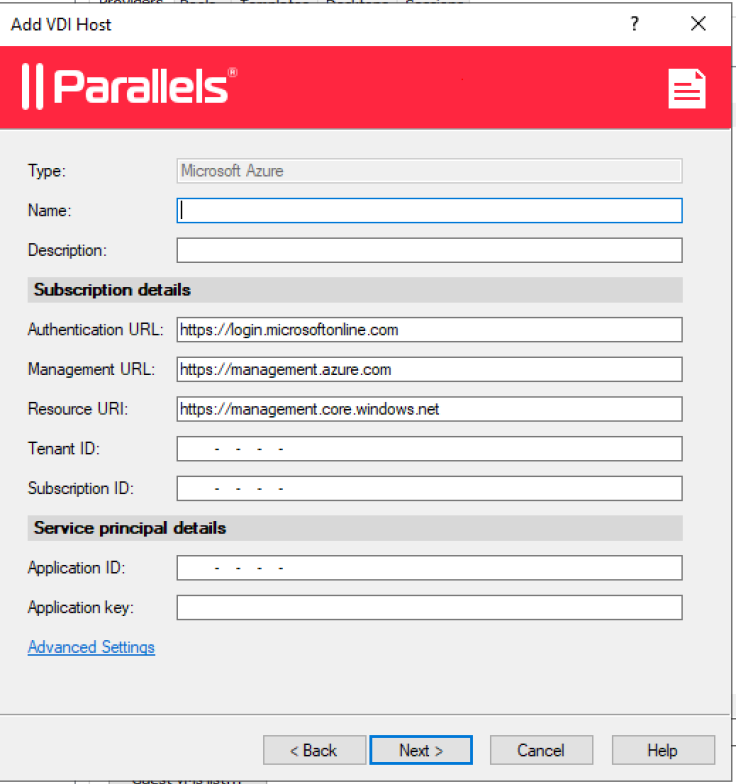Viewport: 736px width, 784px height.
Task: Click the Microsoft Azure Type field
Action: [x=430, y=171]
